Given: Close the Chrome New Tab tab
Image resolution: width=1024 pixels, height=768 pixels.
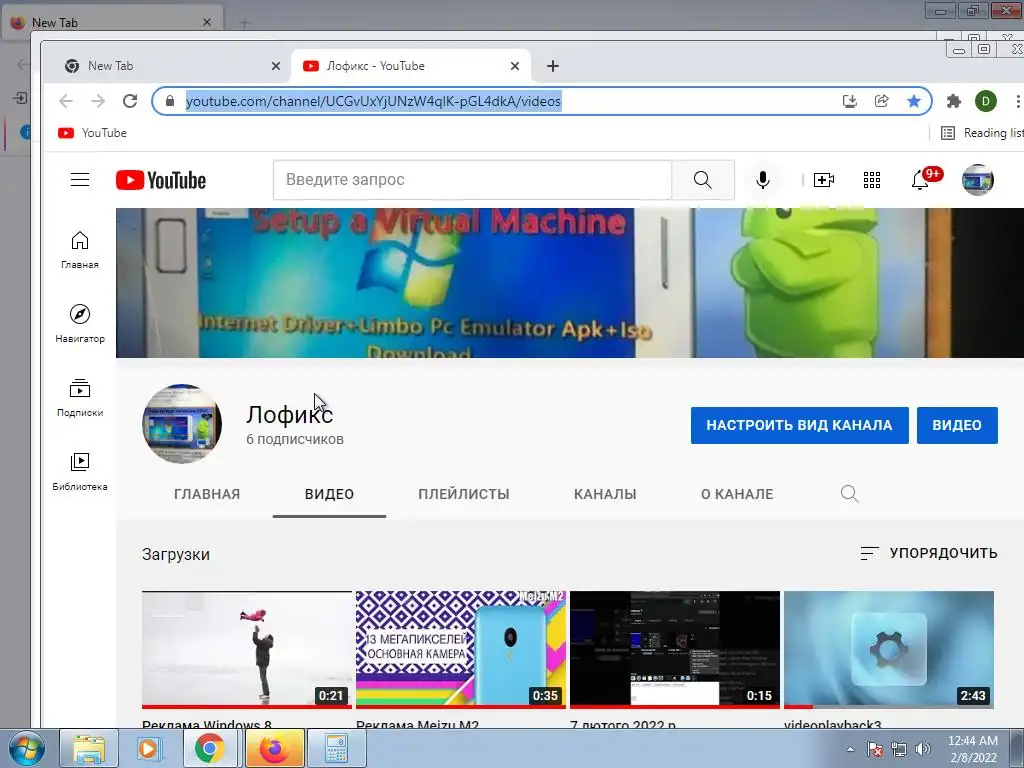Looking at the screenshot, I should tap(276, 66).
